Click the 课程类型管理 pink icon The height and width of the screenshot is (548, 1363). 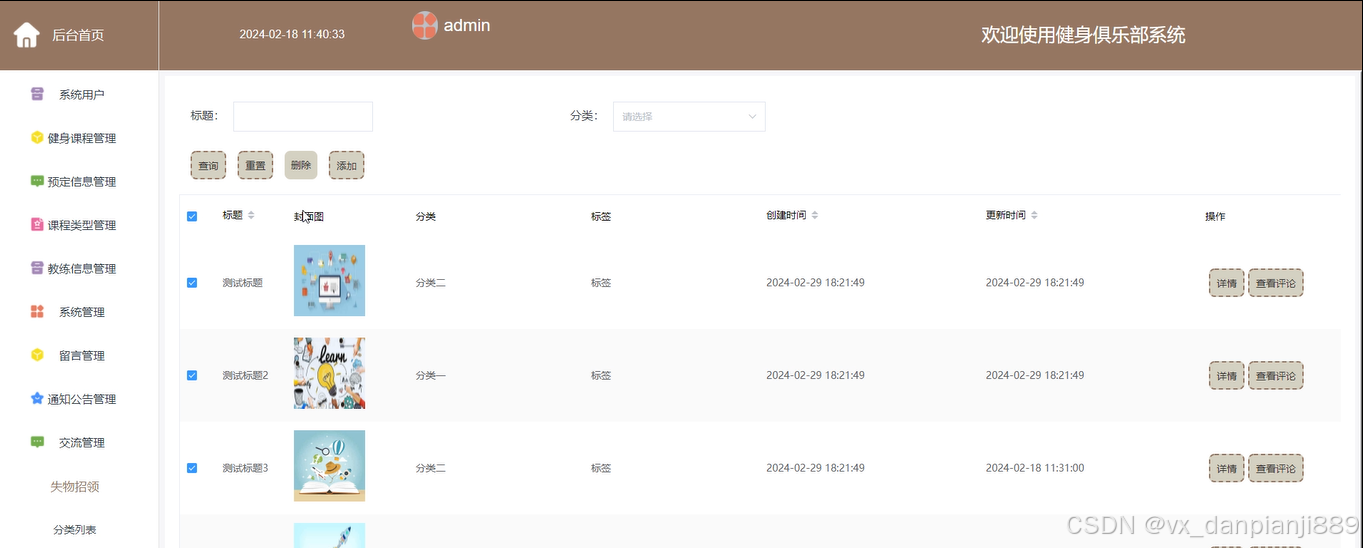[37, 225]
